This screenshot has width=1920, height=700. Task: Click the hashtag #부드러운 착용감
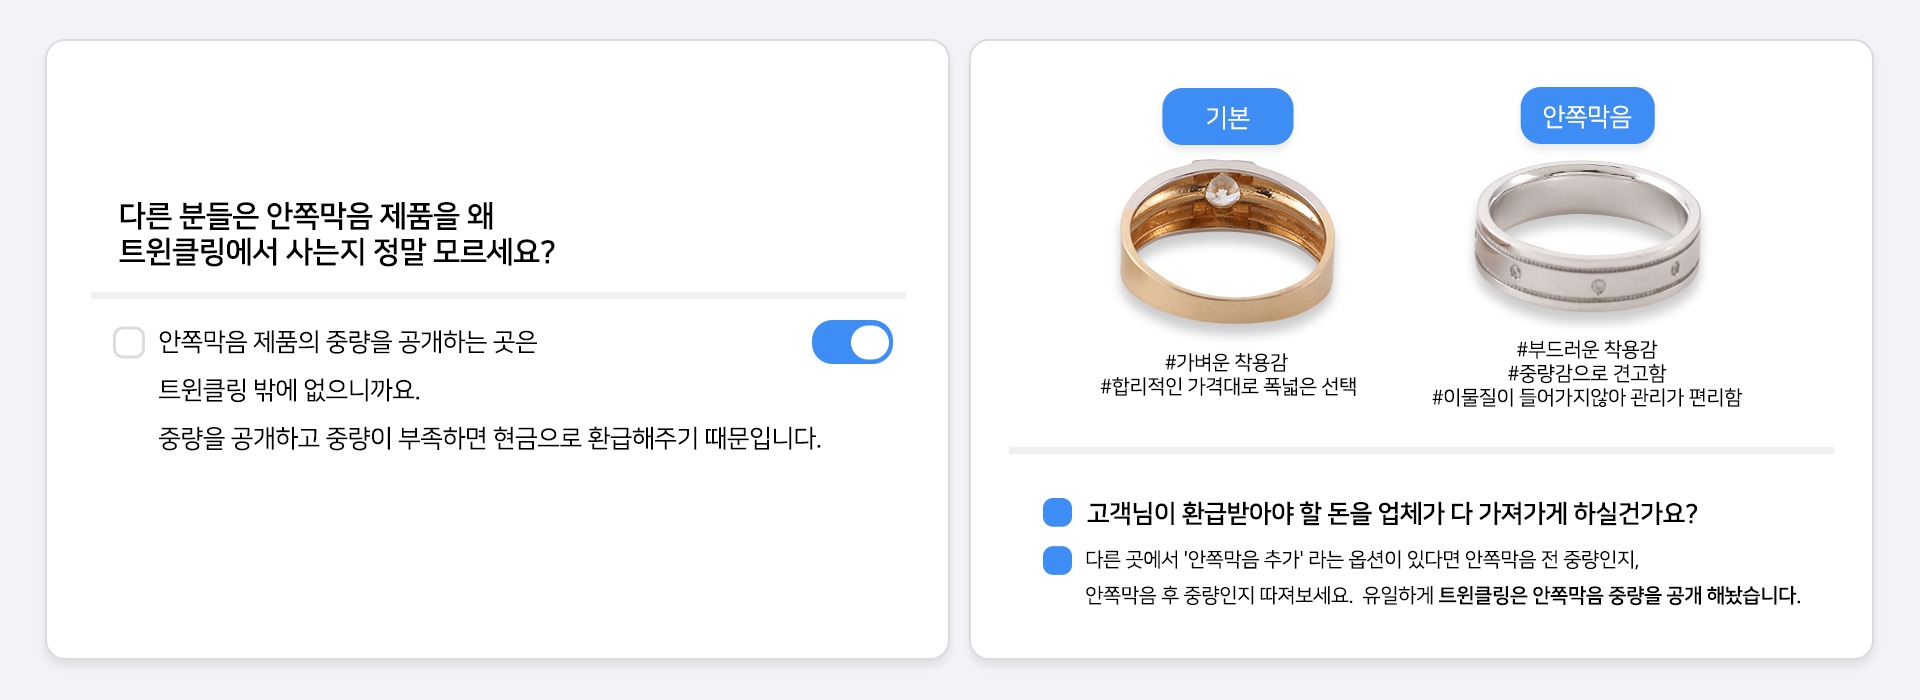pos(1587,349)
